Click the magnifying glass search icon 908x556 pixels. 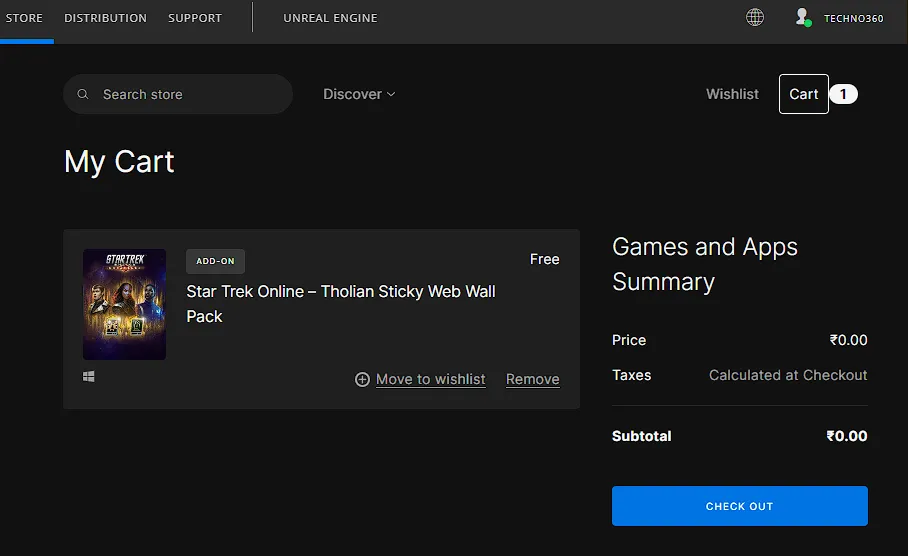(x=83, y=94)
